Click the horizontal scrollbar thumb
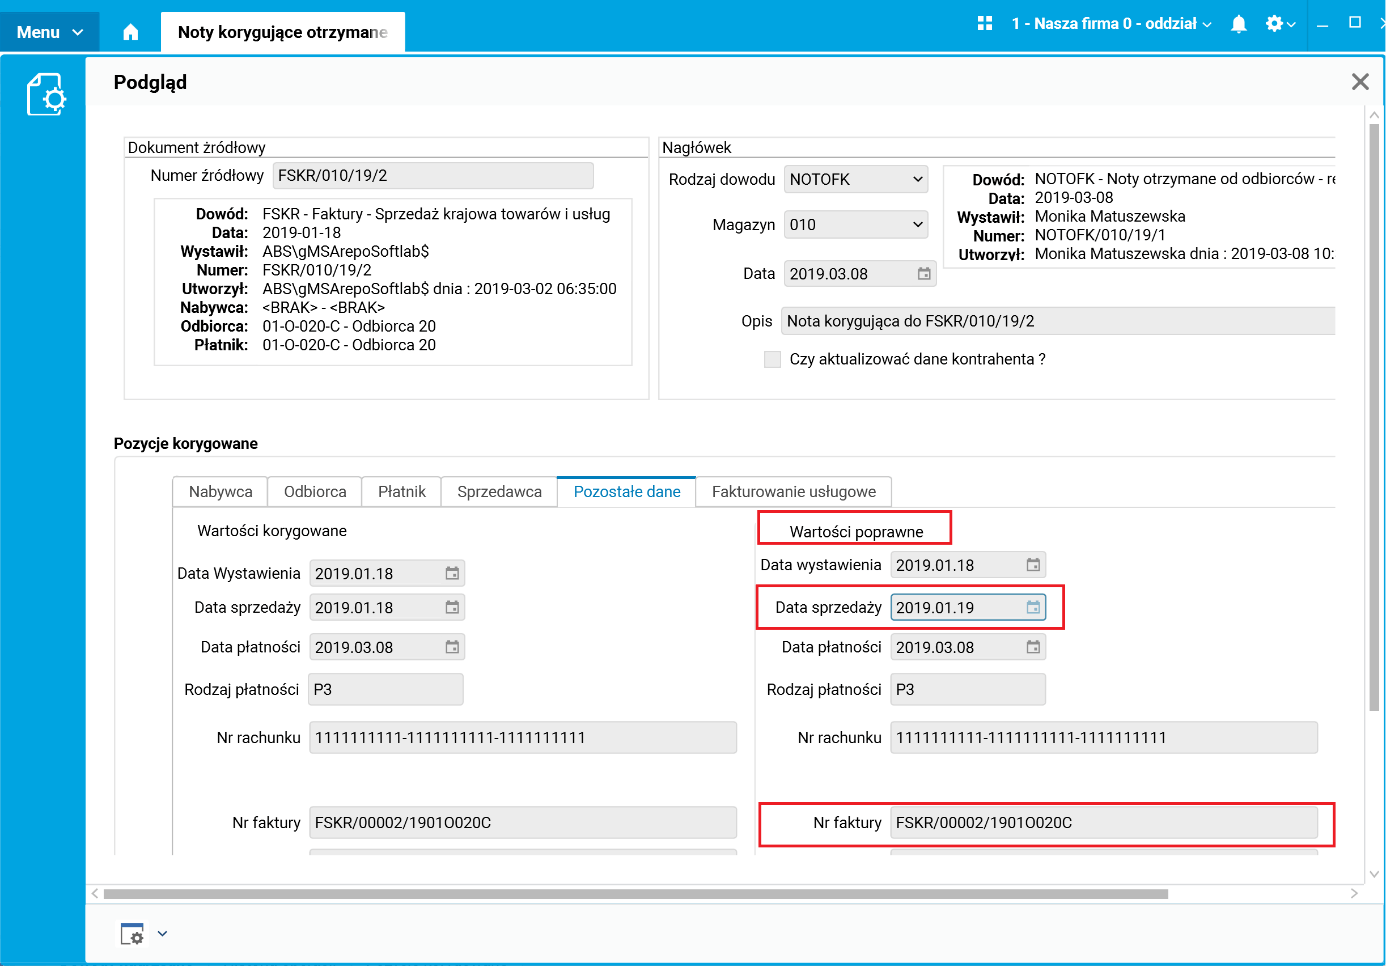Image resolution: width=1386 pixels, height=967 pixels. pyautogui.click(x=636, y=894)
